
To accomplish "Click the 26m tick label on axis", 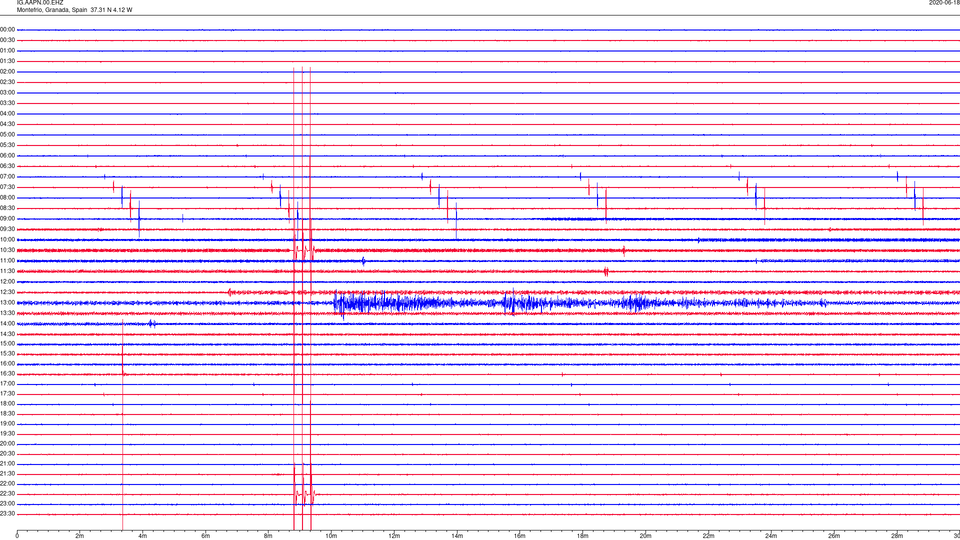I will click(x=834, y=536).
